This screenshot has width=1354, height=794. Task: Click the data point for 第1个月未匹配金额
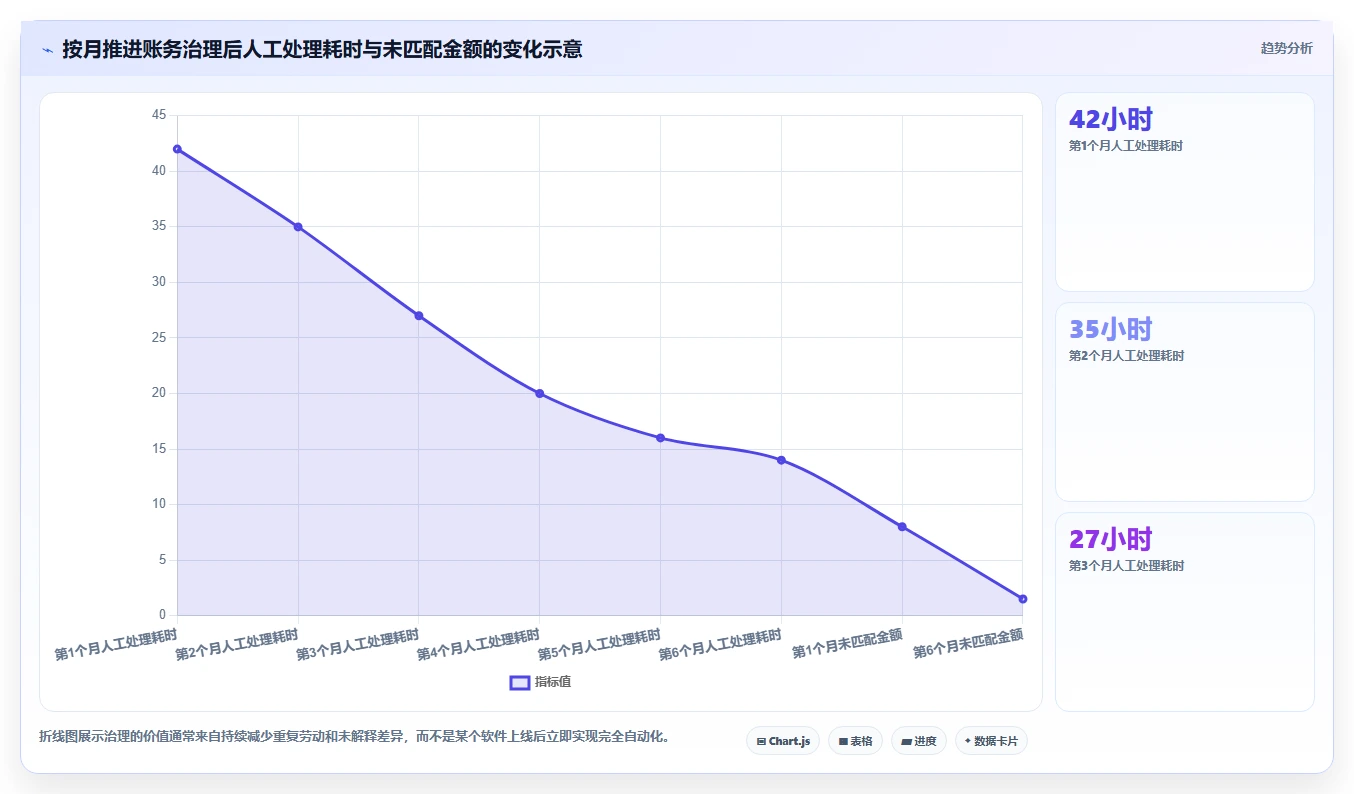pos(902,527)
